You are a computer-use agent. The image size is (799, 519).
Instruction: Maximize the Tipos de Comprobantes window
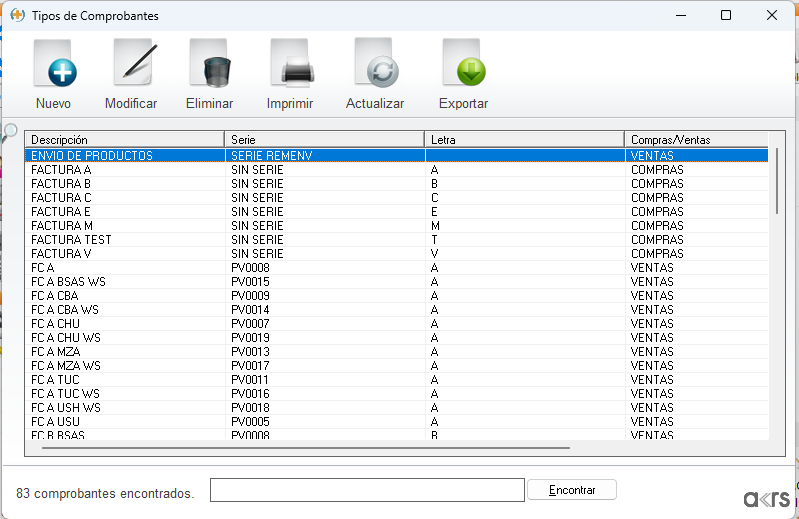click(x=726, y=15)
